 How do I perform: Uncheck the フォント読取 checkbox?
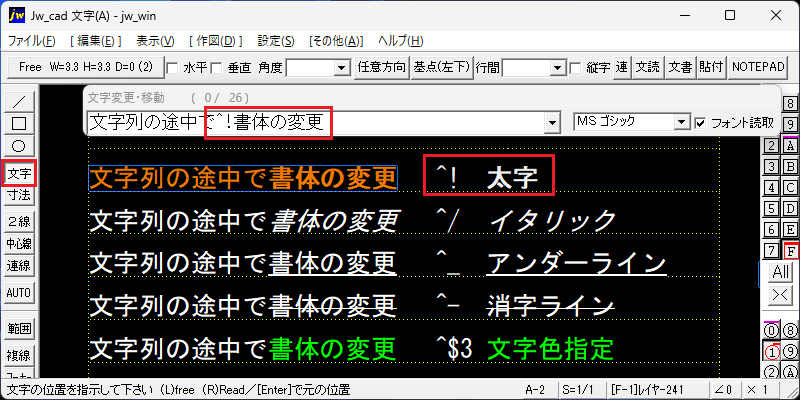pos(700,123)
